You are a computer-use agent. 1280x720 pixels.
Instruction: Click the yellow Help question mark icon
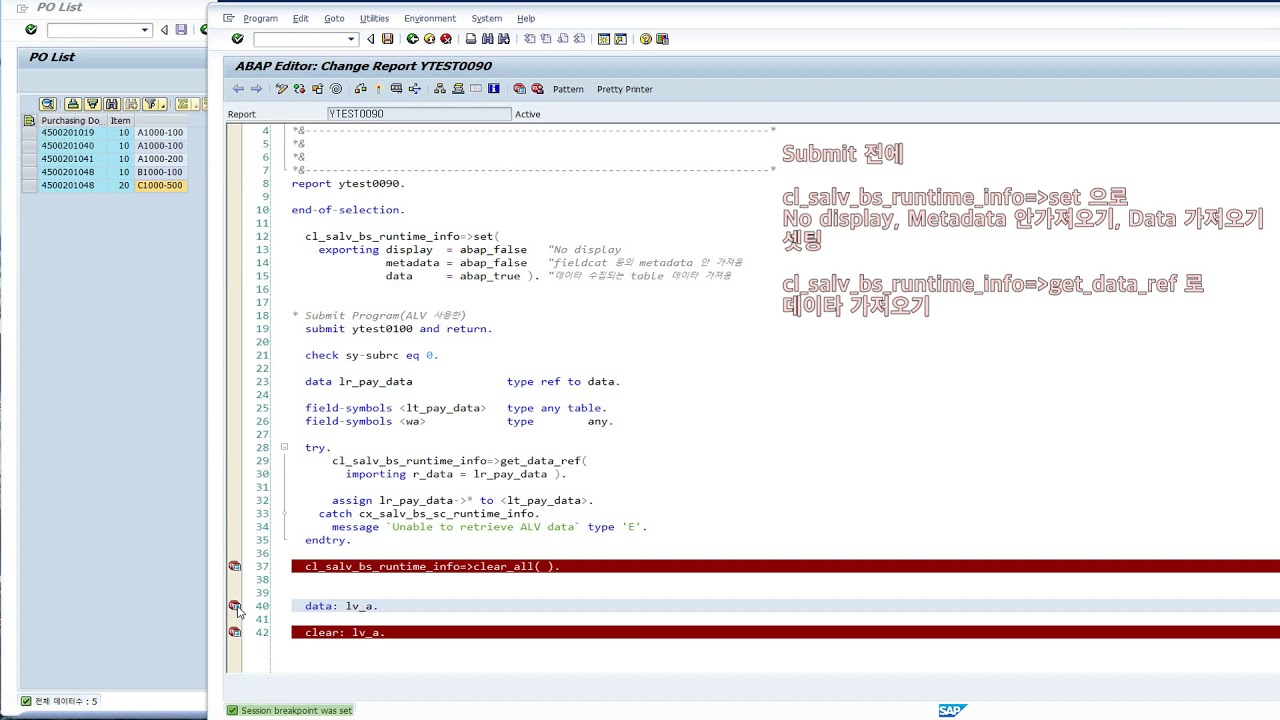[x=646, y=39]
